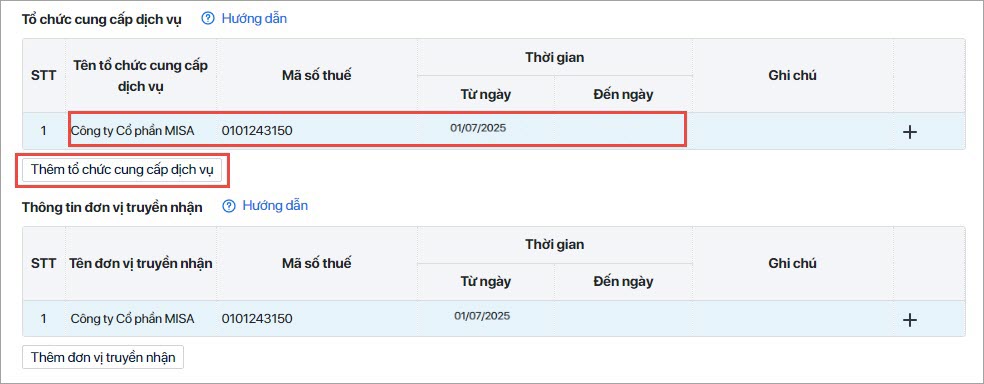This screenshot has width=984, height=384.
Task: Click the question mark icon beside Thông tin đơn vị truyền nhận
Action: [x=229, y=206]
